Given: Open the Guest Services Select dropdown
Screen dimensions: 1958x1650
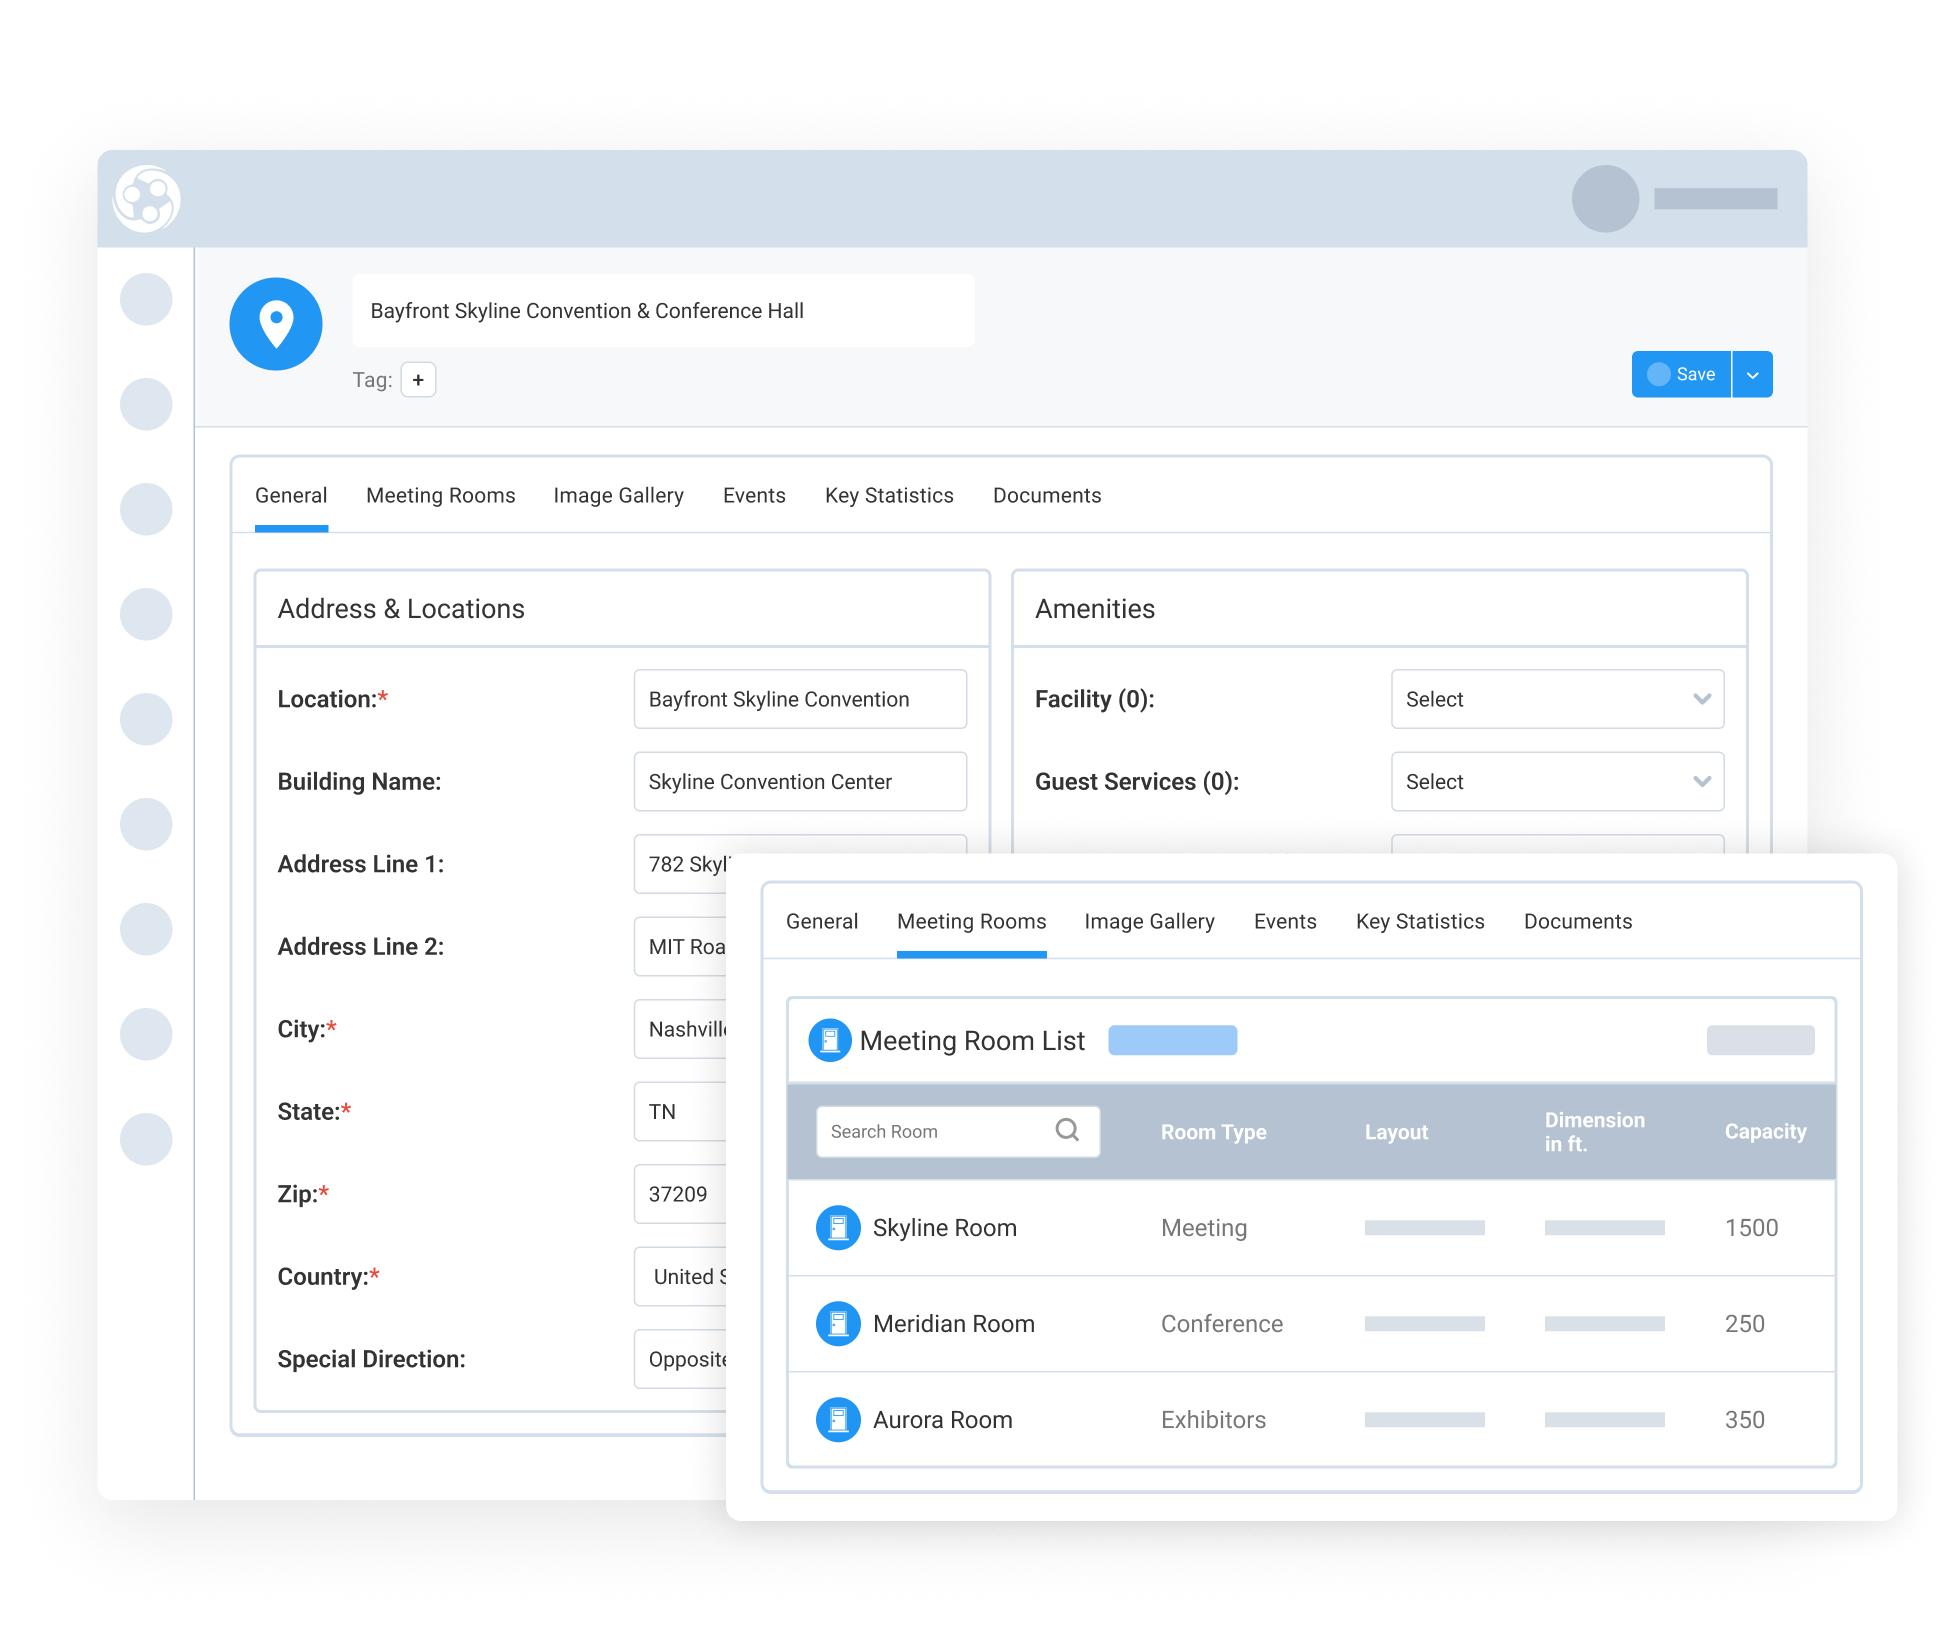Looking at the screenshot, I should pos(1556,781).
